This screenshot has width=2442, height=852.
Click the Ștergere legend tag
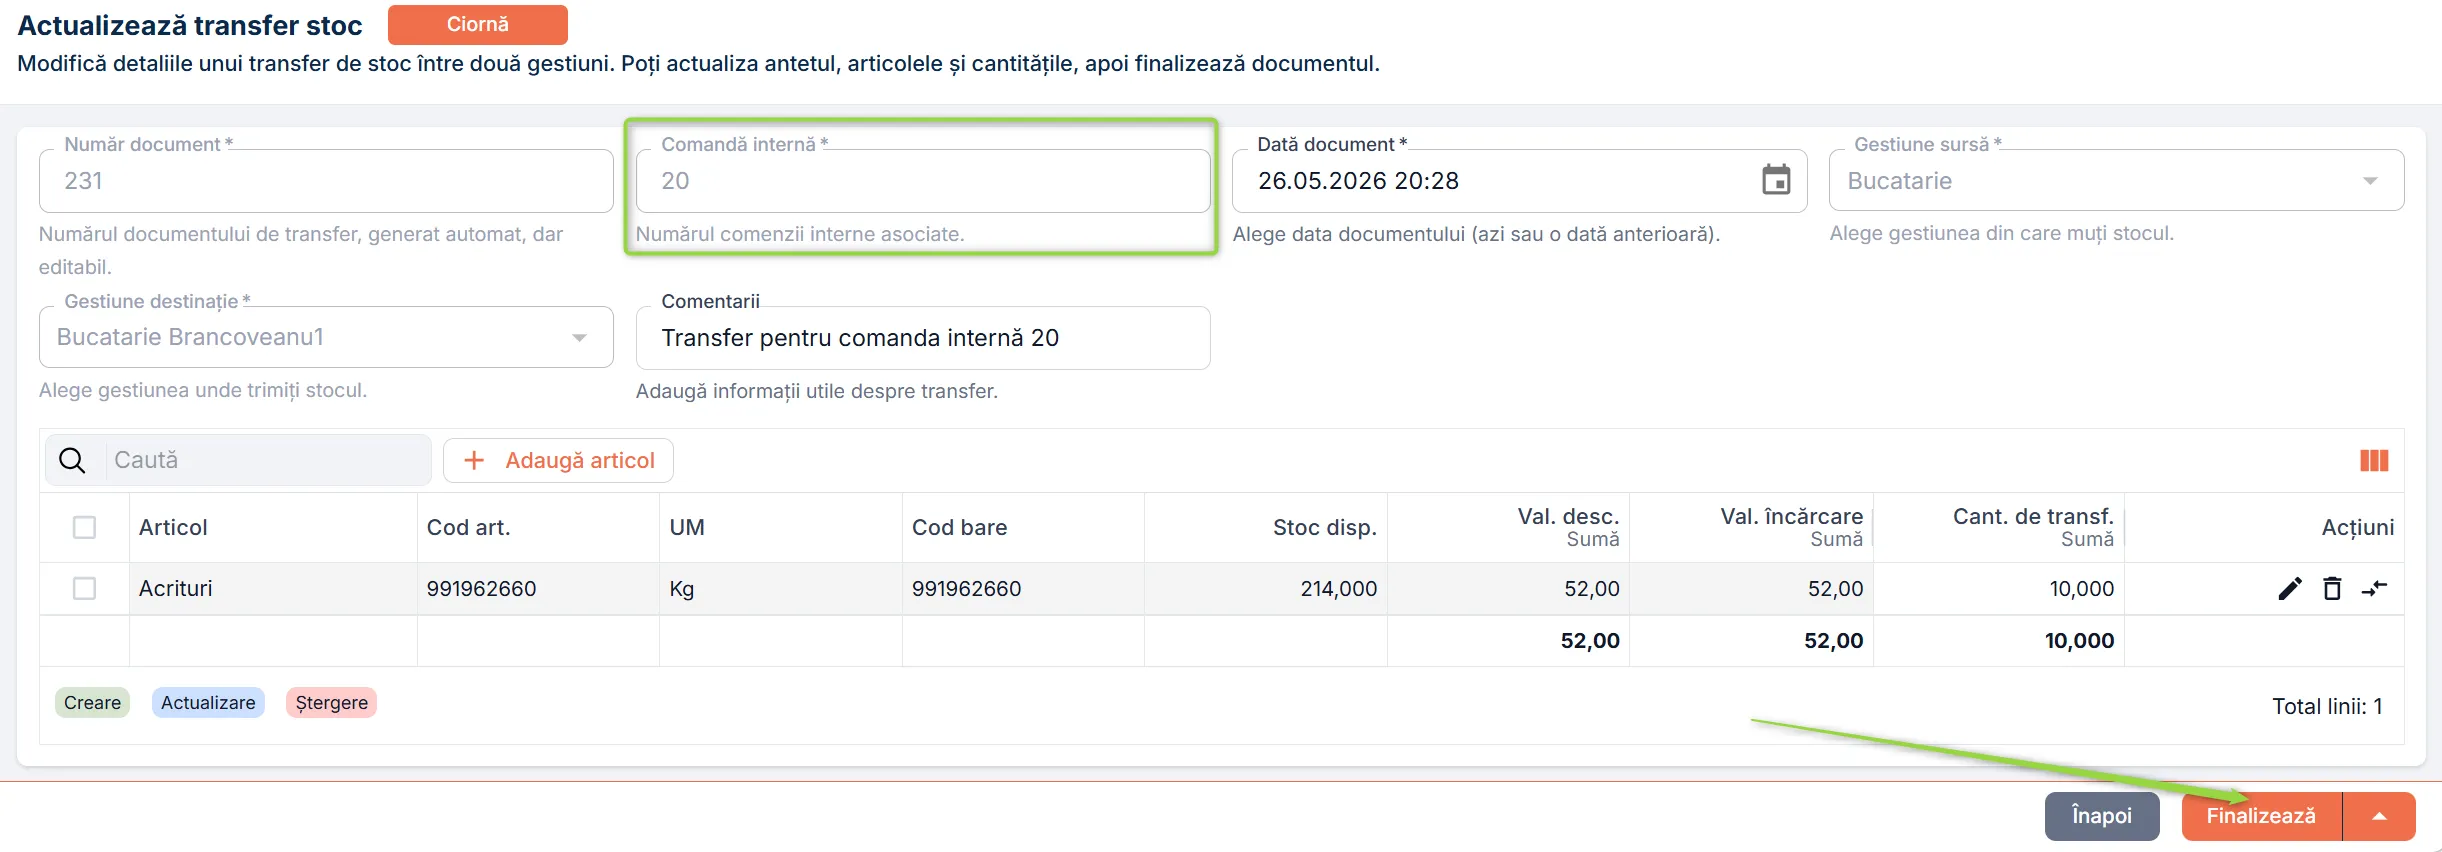pos(331,702)
